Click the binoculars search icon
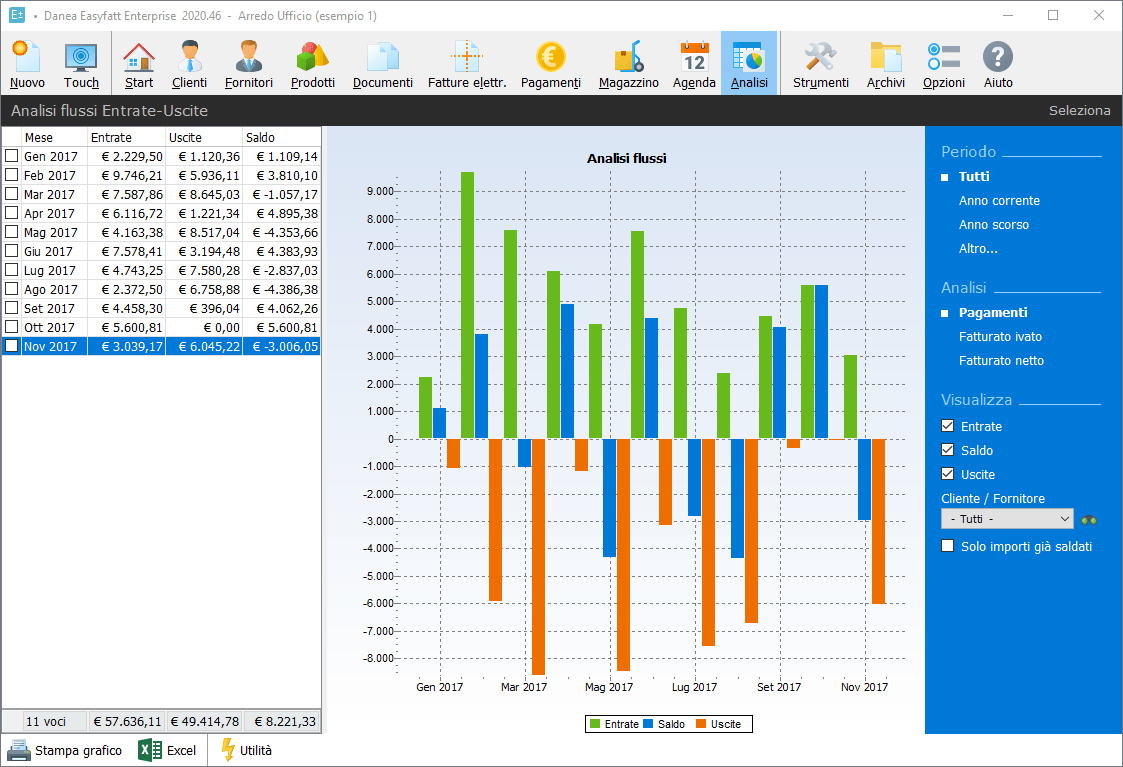This screenshot has height=767, width=1123. tap(1090, 520)
